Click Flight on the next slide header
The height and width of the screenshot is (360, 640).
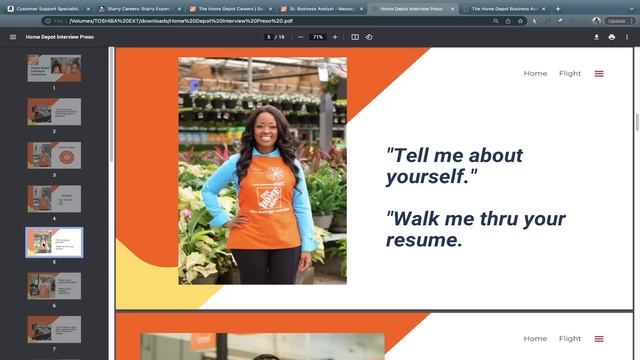[x=570, y=339]
